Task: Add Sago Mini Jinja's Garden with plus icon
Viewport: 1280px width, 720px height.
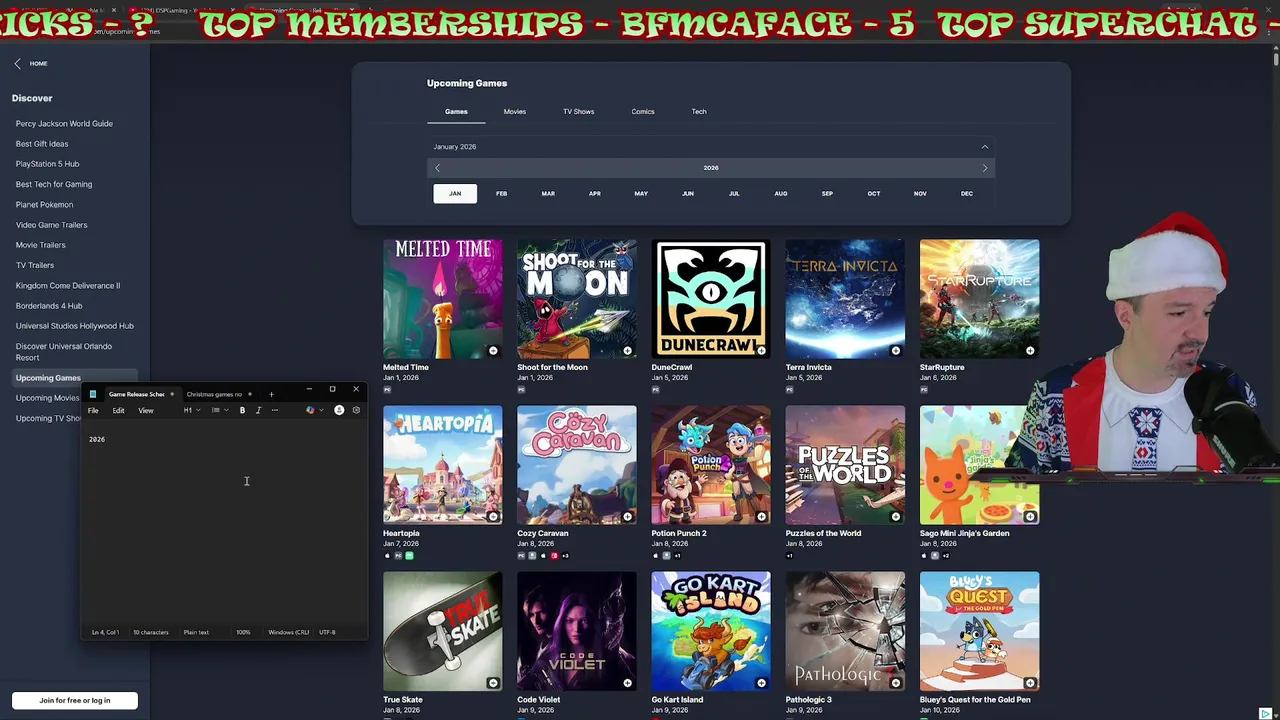Action: pyautogui.click(x=1029, y=517)
